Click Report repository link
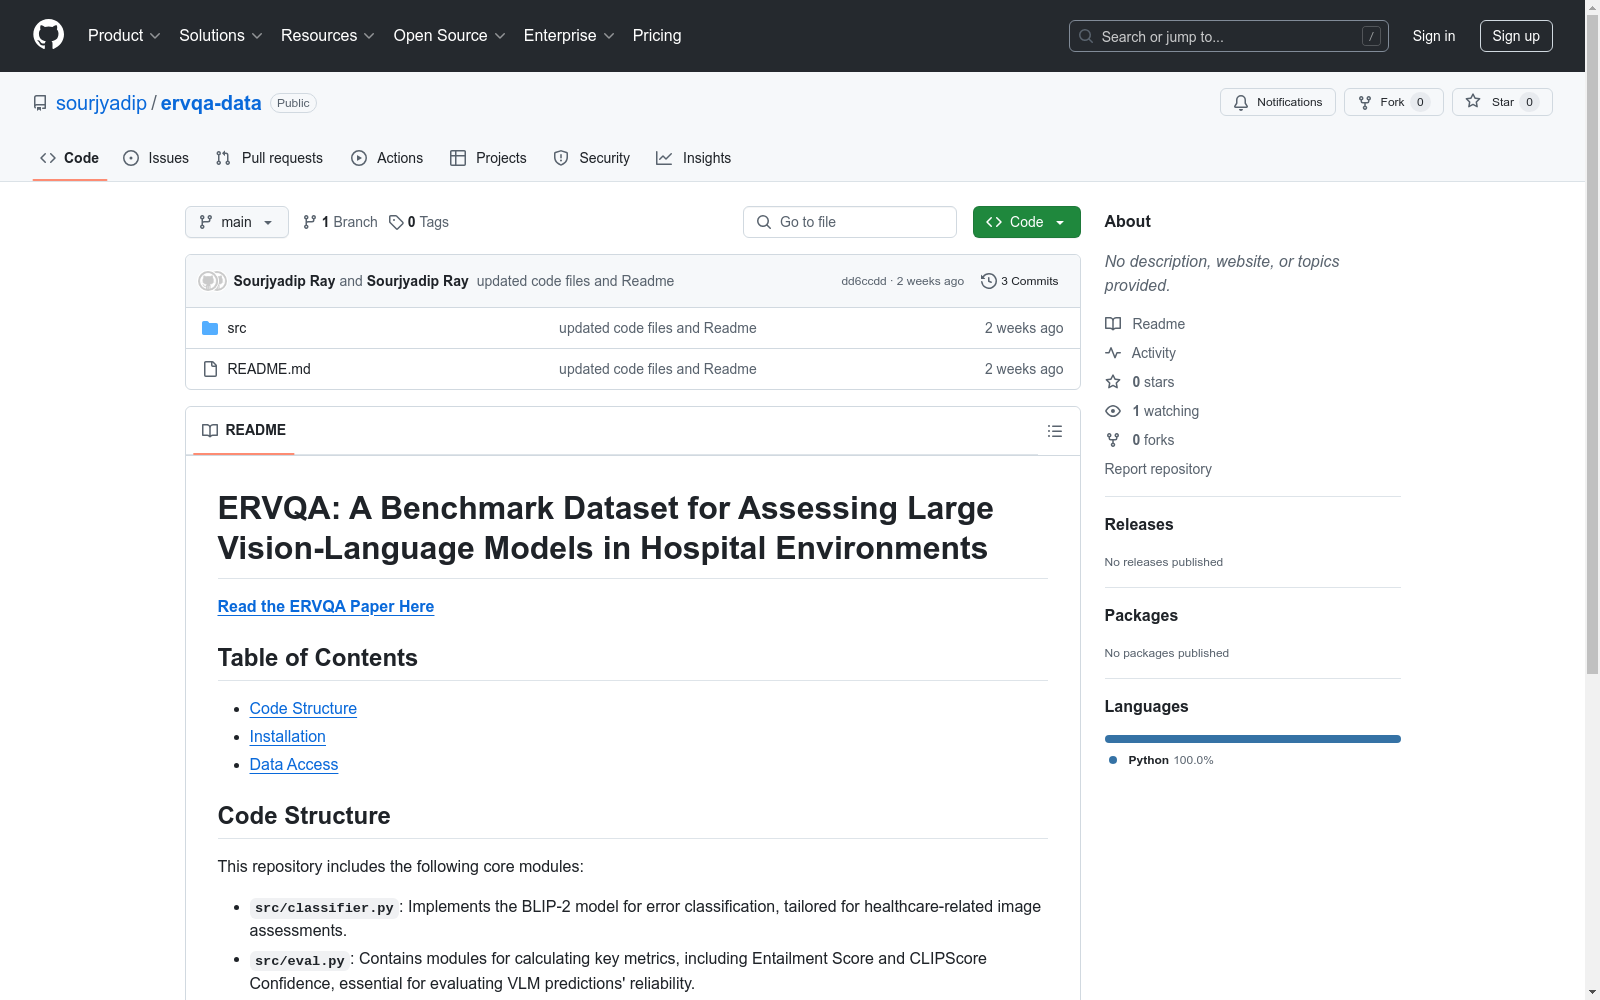Image resolution: width=1600 pixels, height=1000 pixels. 1158,469
